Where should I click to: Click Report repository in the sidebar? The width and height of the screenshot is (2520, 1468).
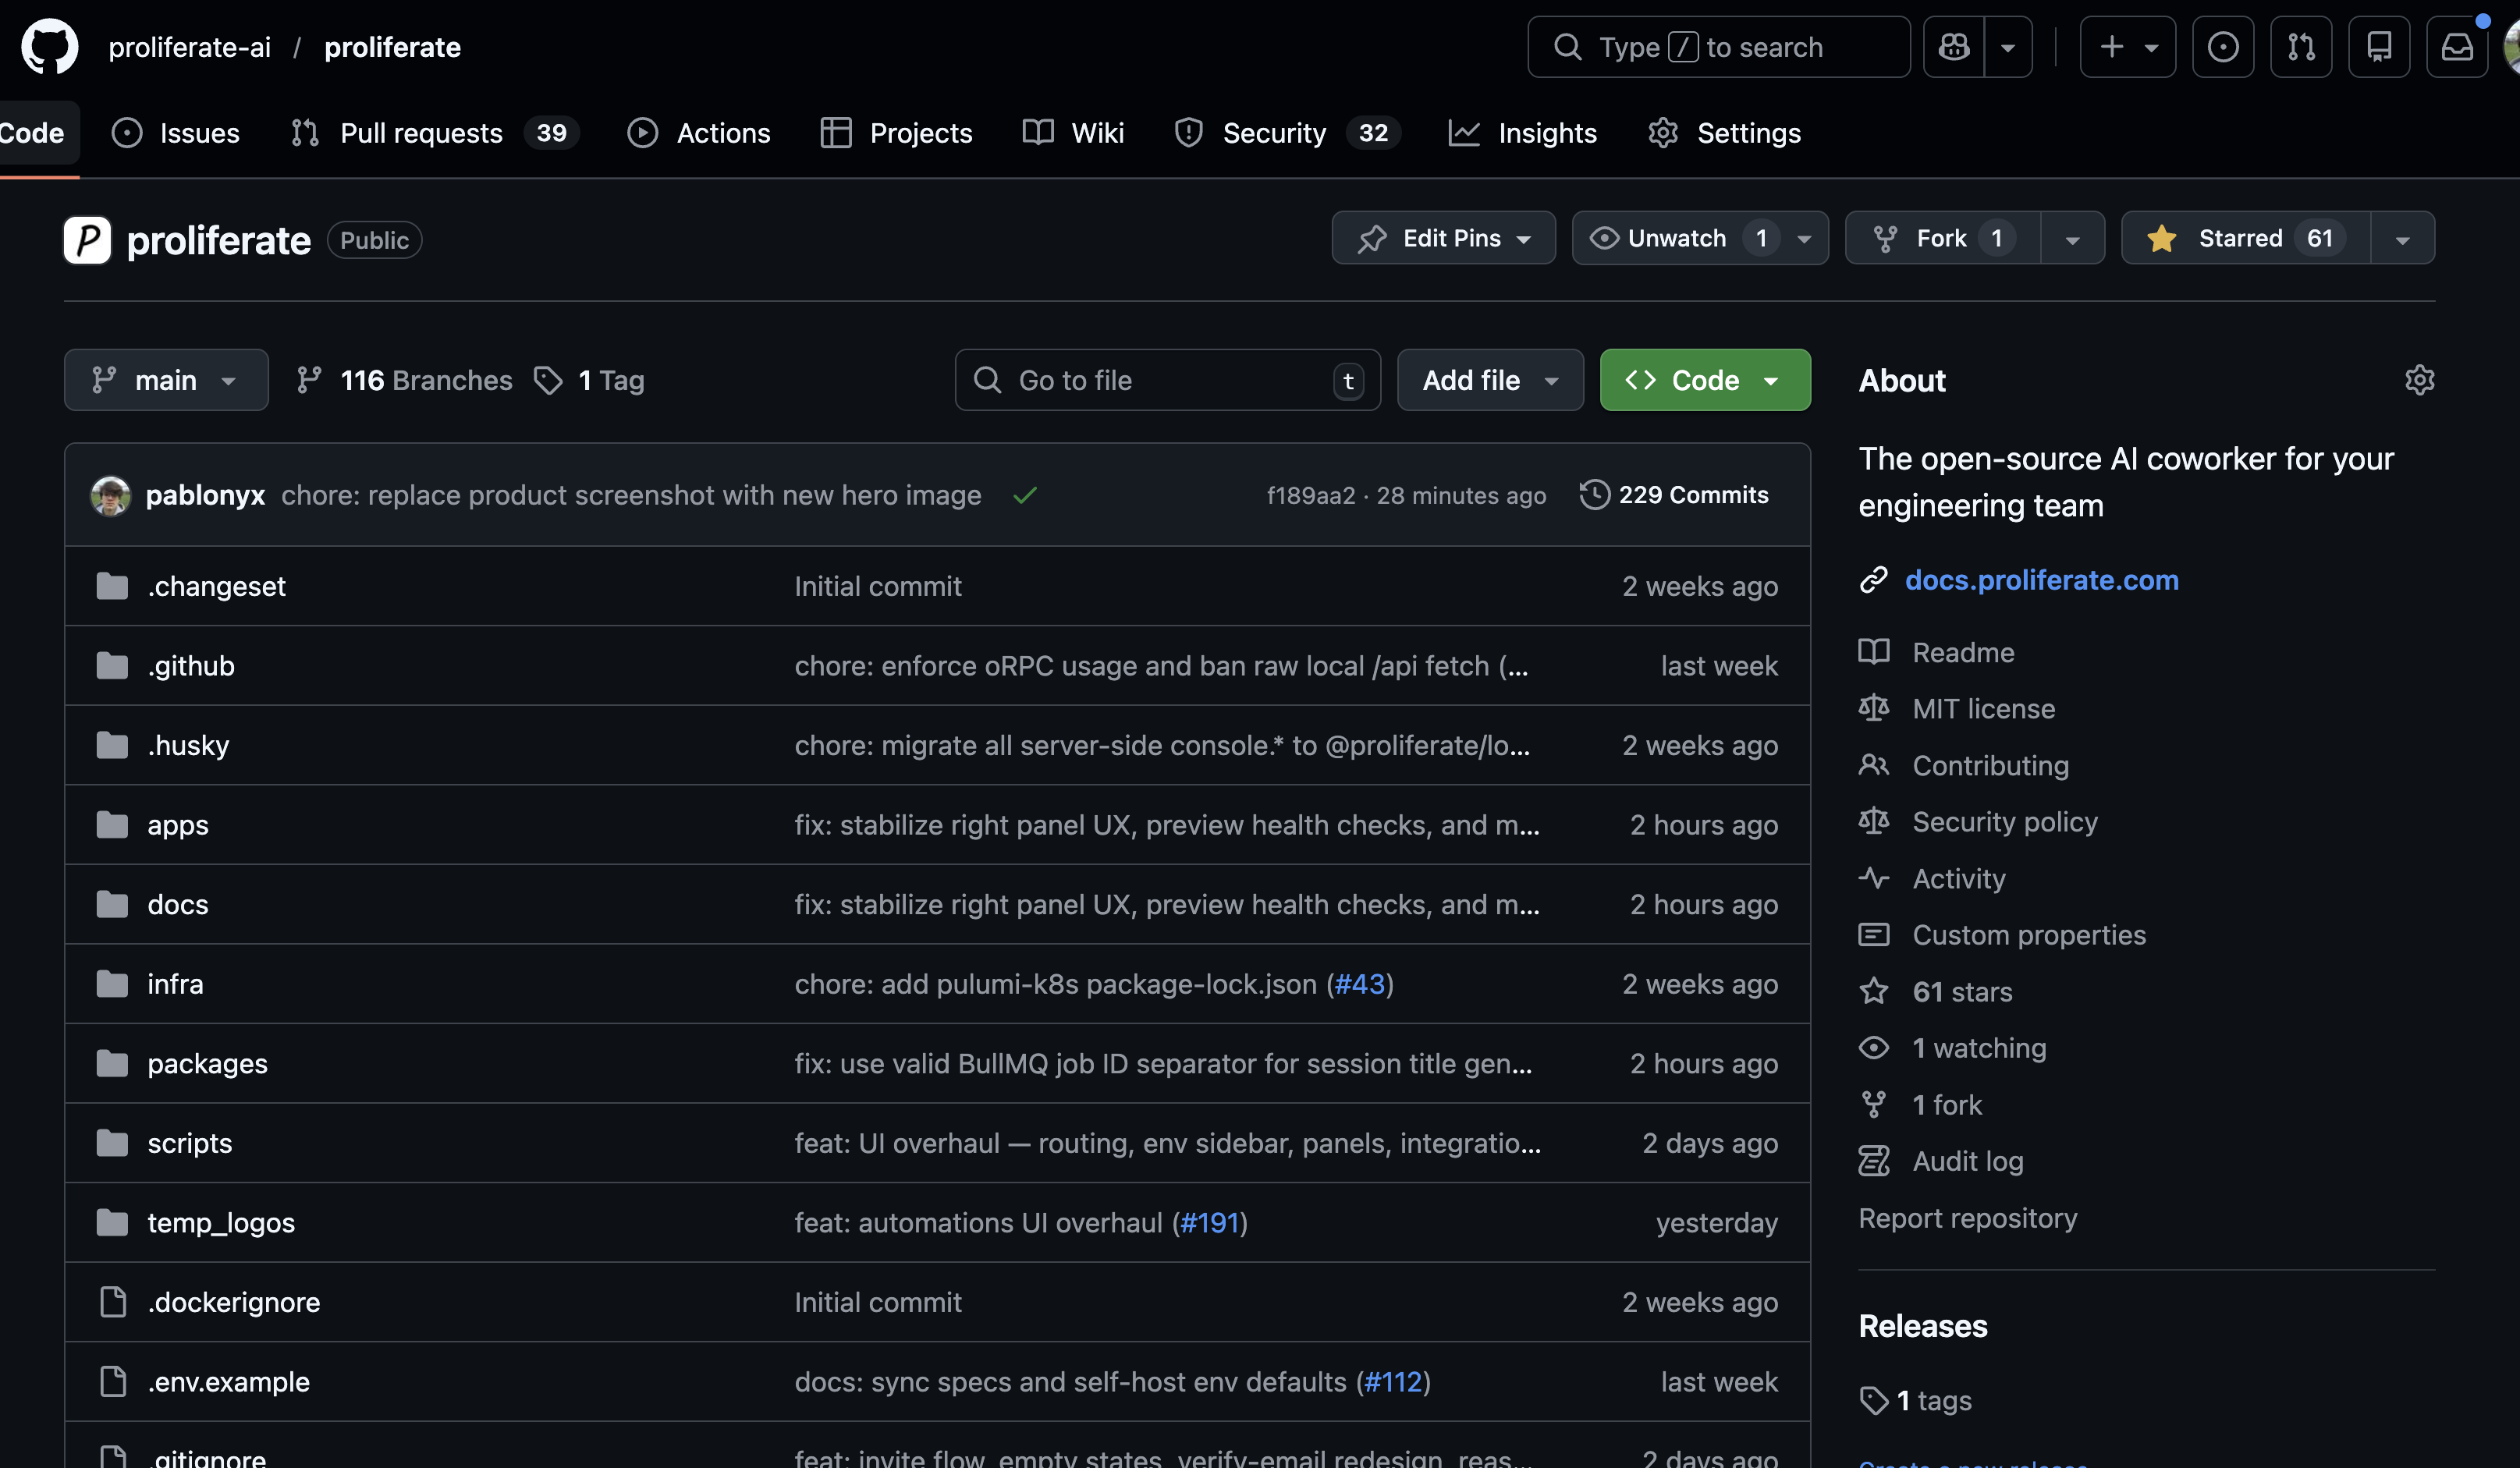coord(1968,1218)
